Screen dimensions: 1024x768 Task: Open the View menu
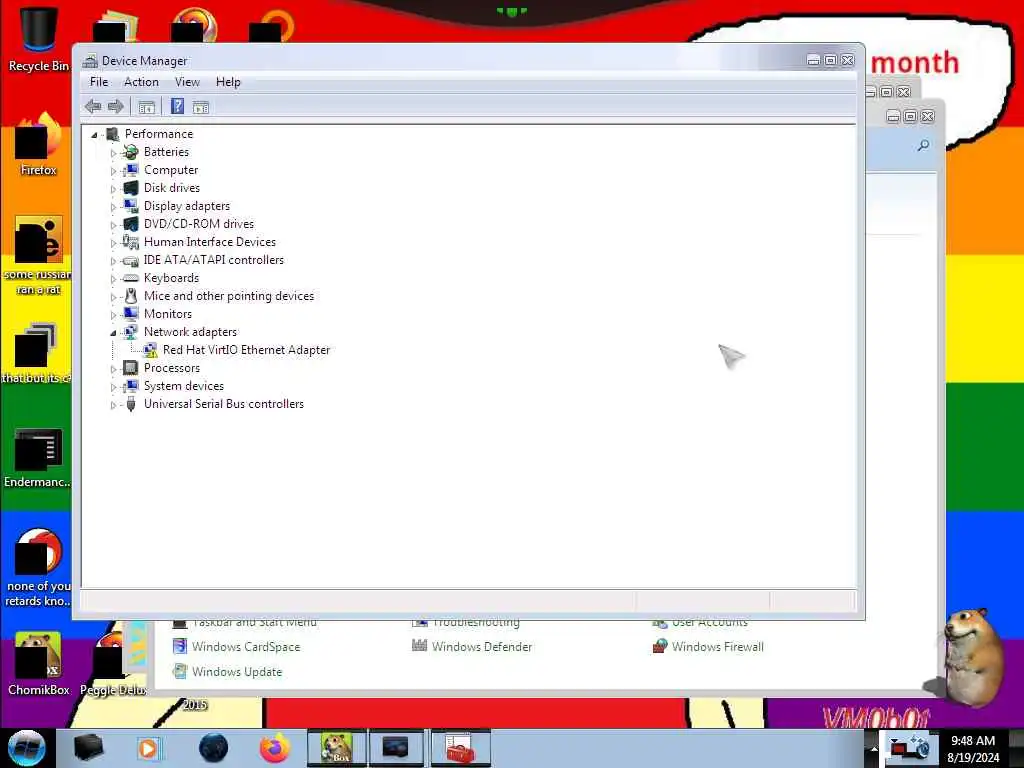pos(187,82)
